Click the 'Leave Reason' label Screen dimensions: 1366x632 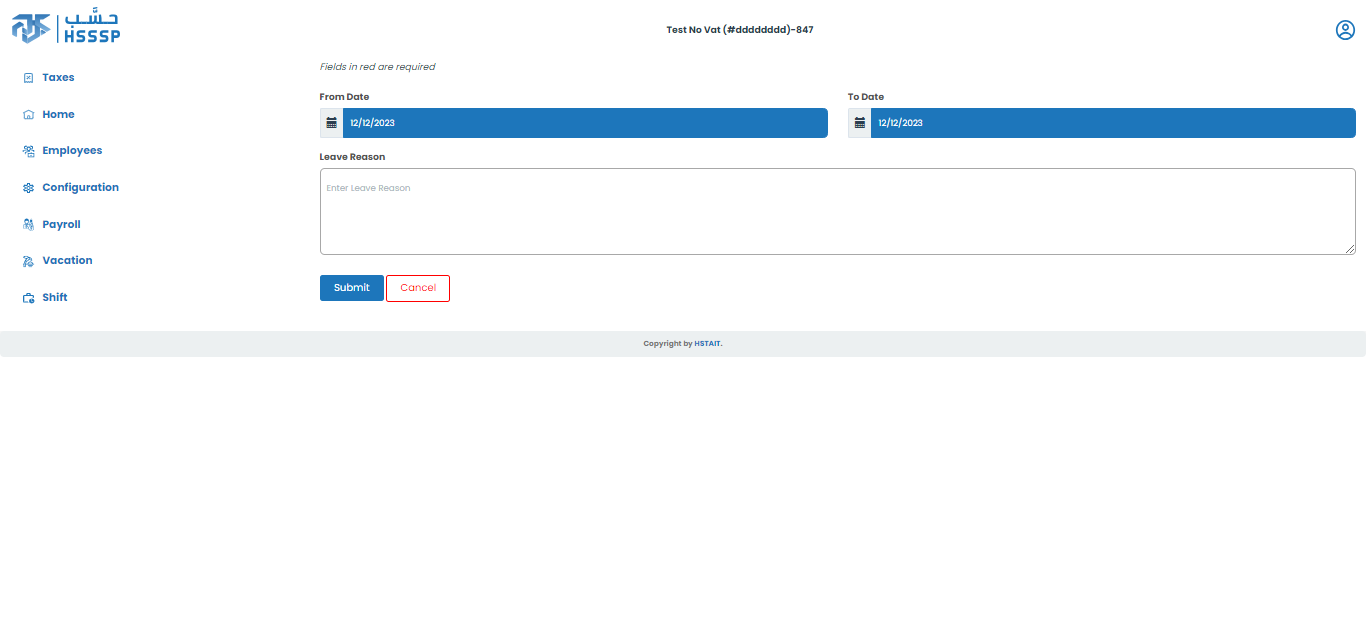click(352, 157)
